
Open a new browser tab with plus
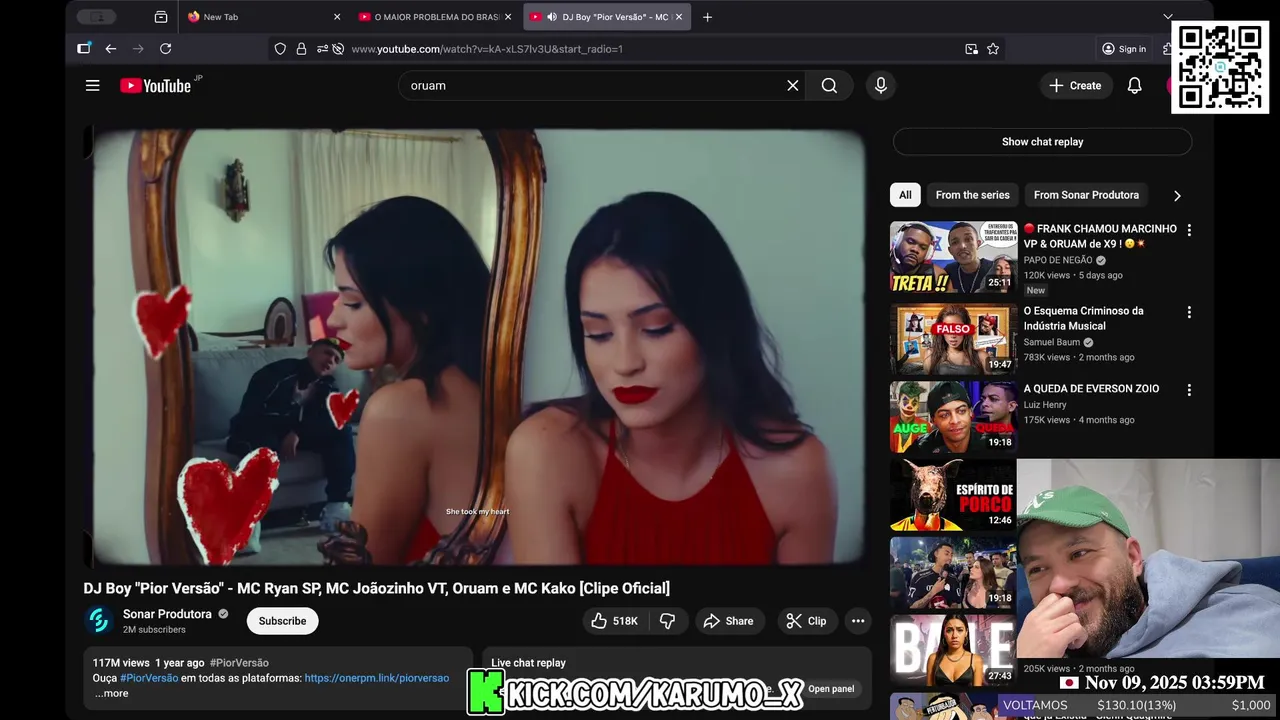707,17
